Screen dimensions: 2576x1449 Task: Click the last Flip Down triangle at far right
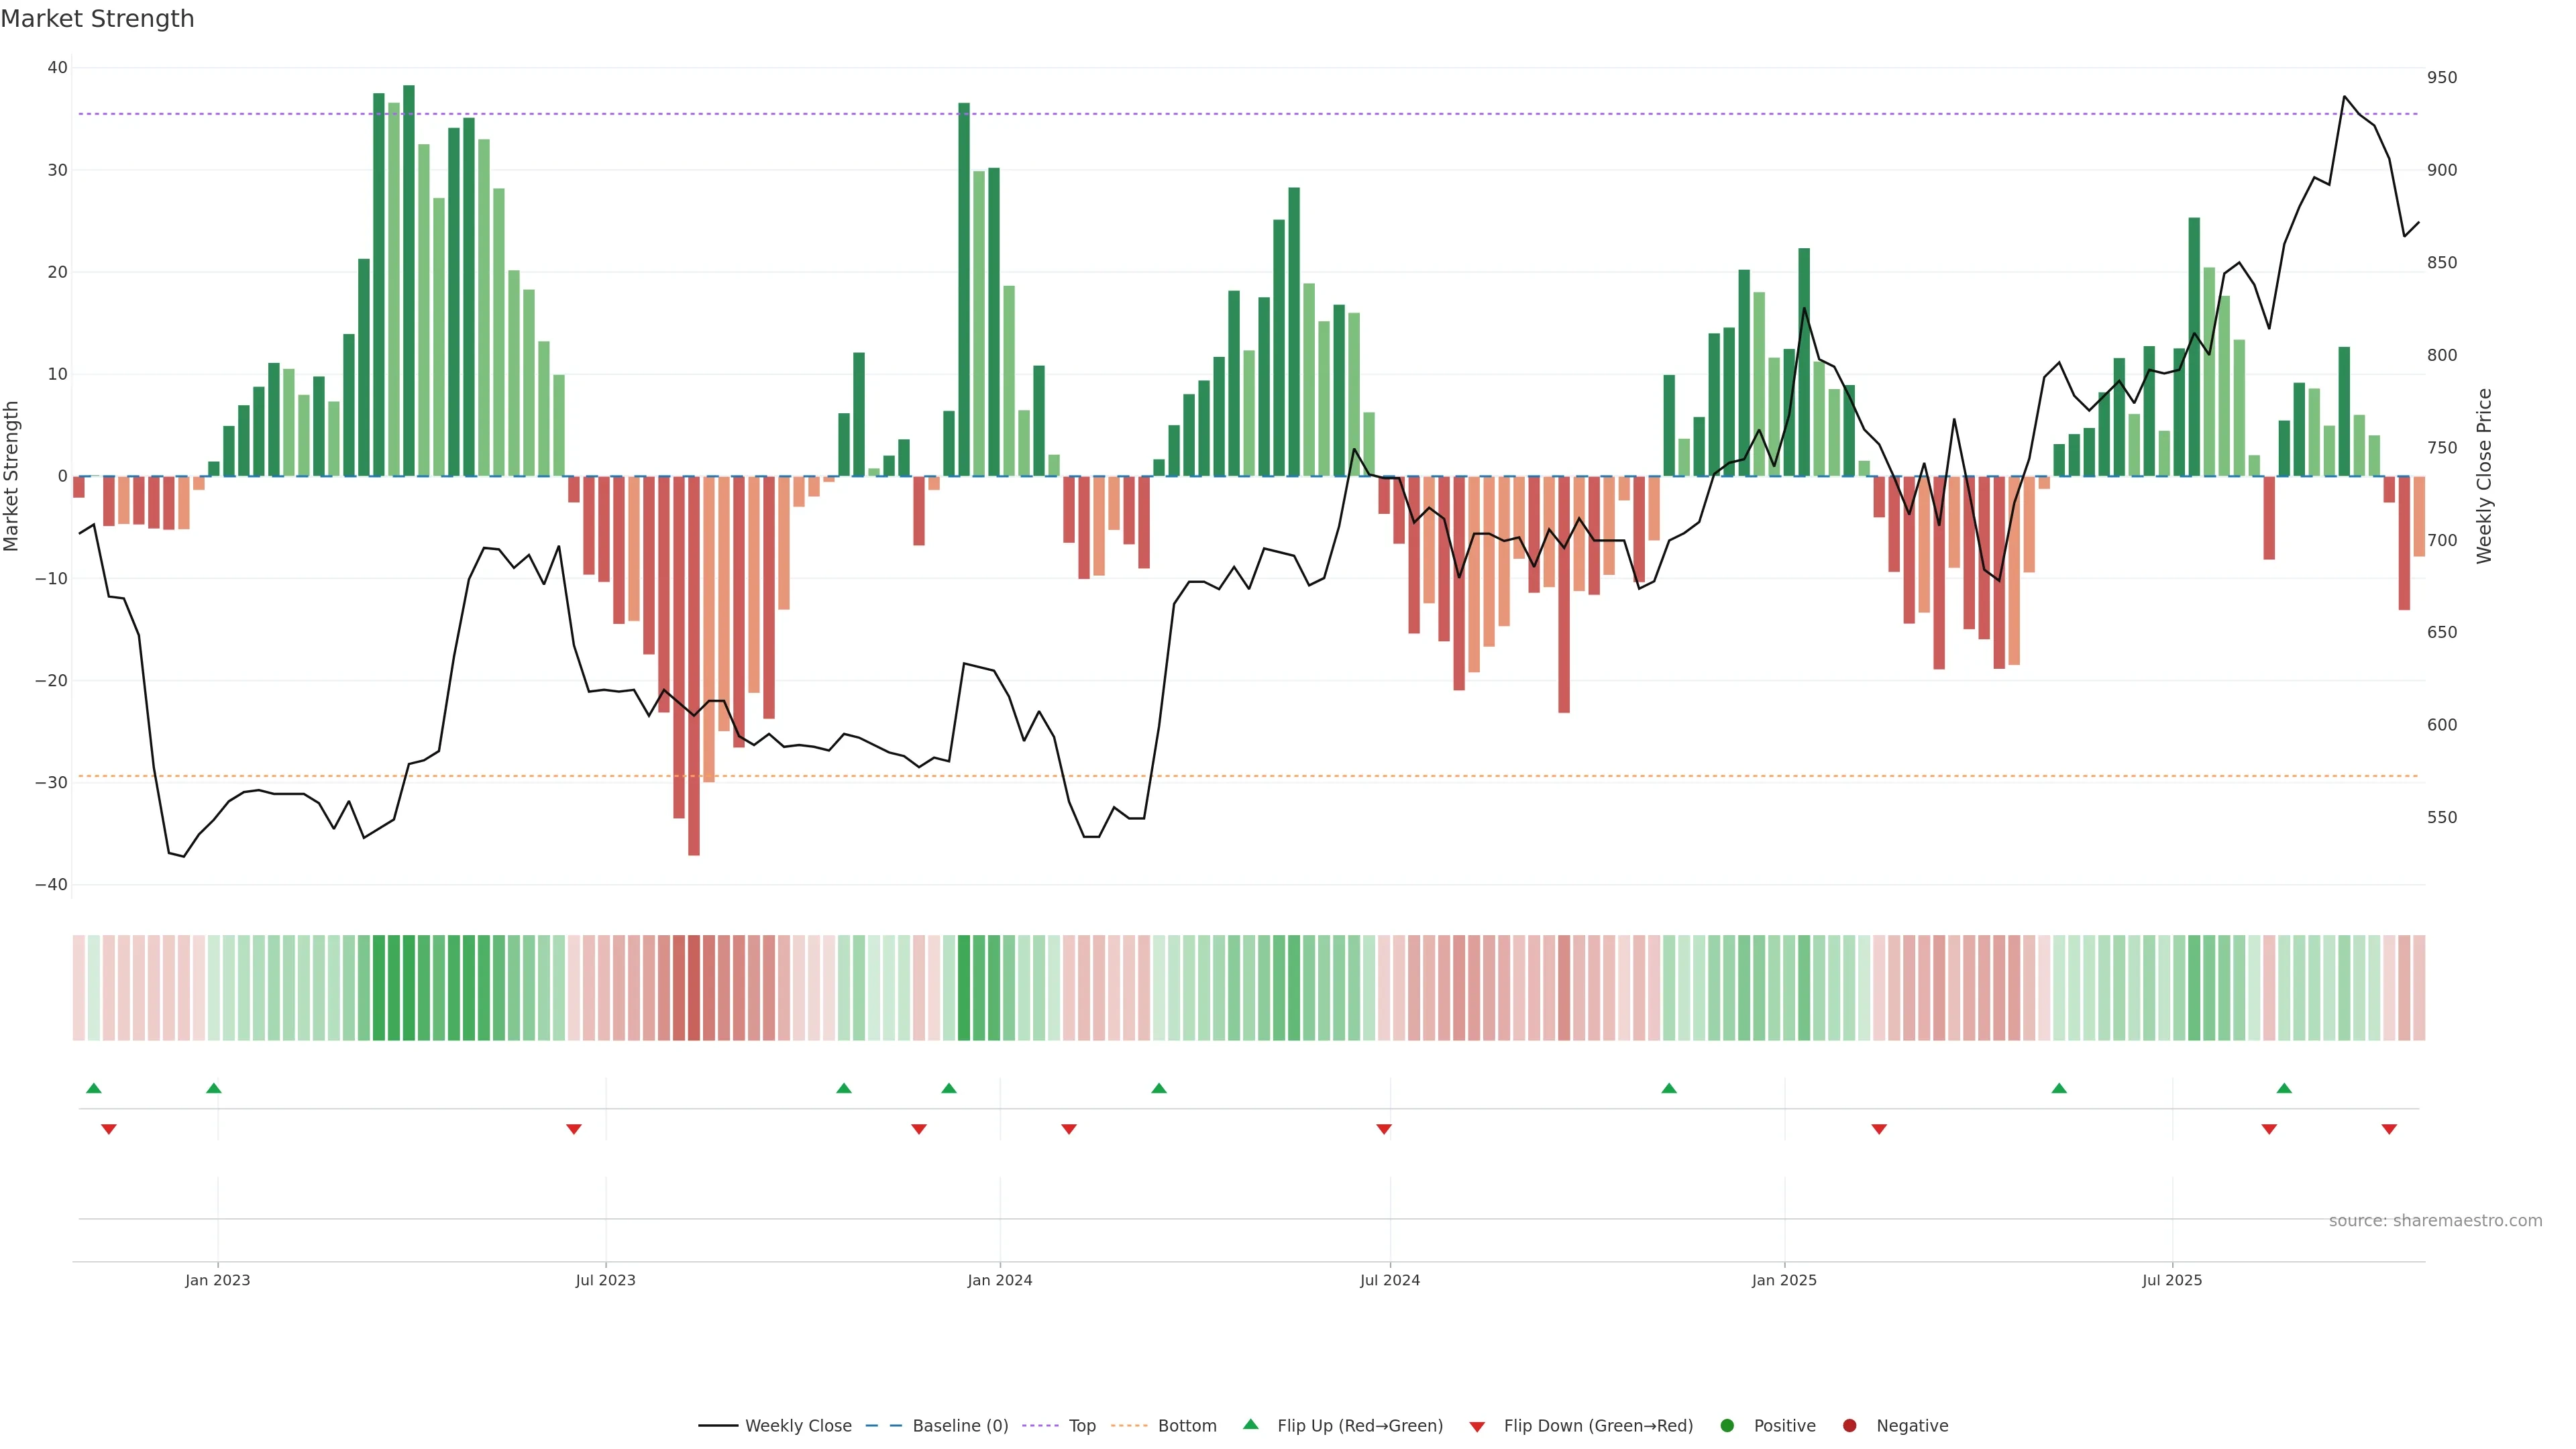[2389, 1129]
